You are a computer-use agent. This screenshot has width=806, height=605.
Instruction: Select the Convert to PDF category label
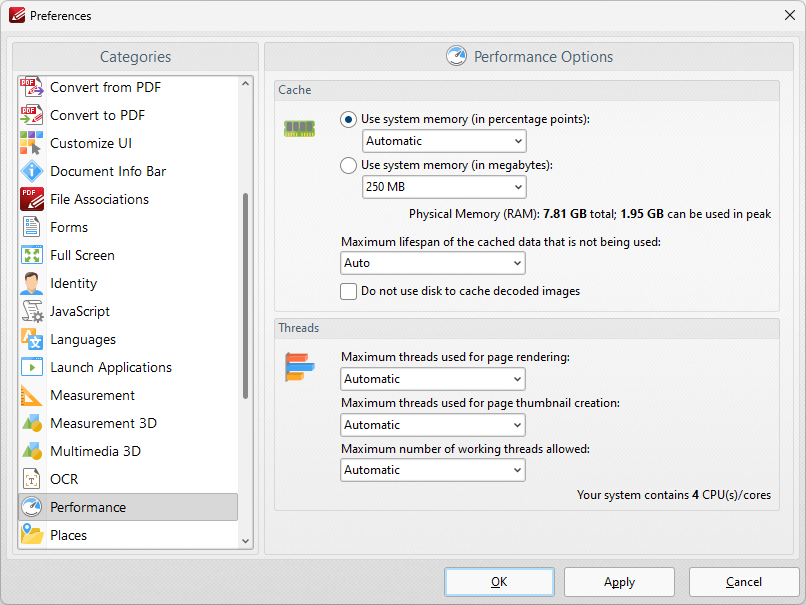click(98, 115)
